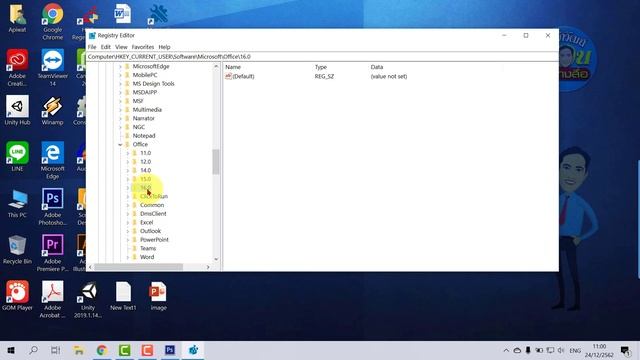Open volume control in system tray

[561, 350]
